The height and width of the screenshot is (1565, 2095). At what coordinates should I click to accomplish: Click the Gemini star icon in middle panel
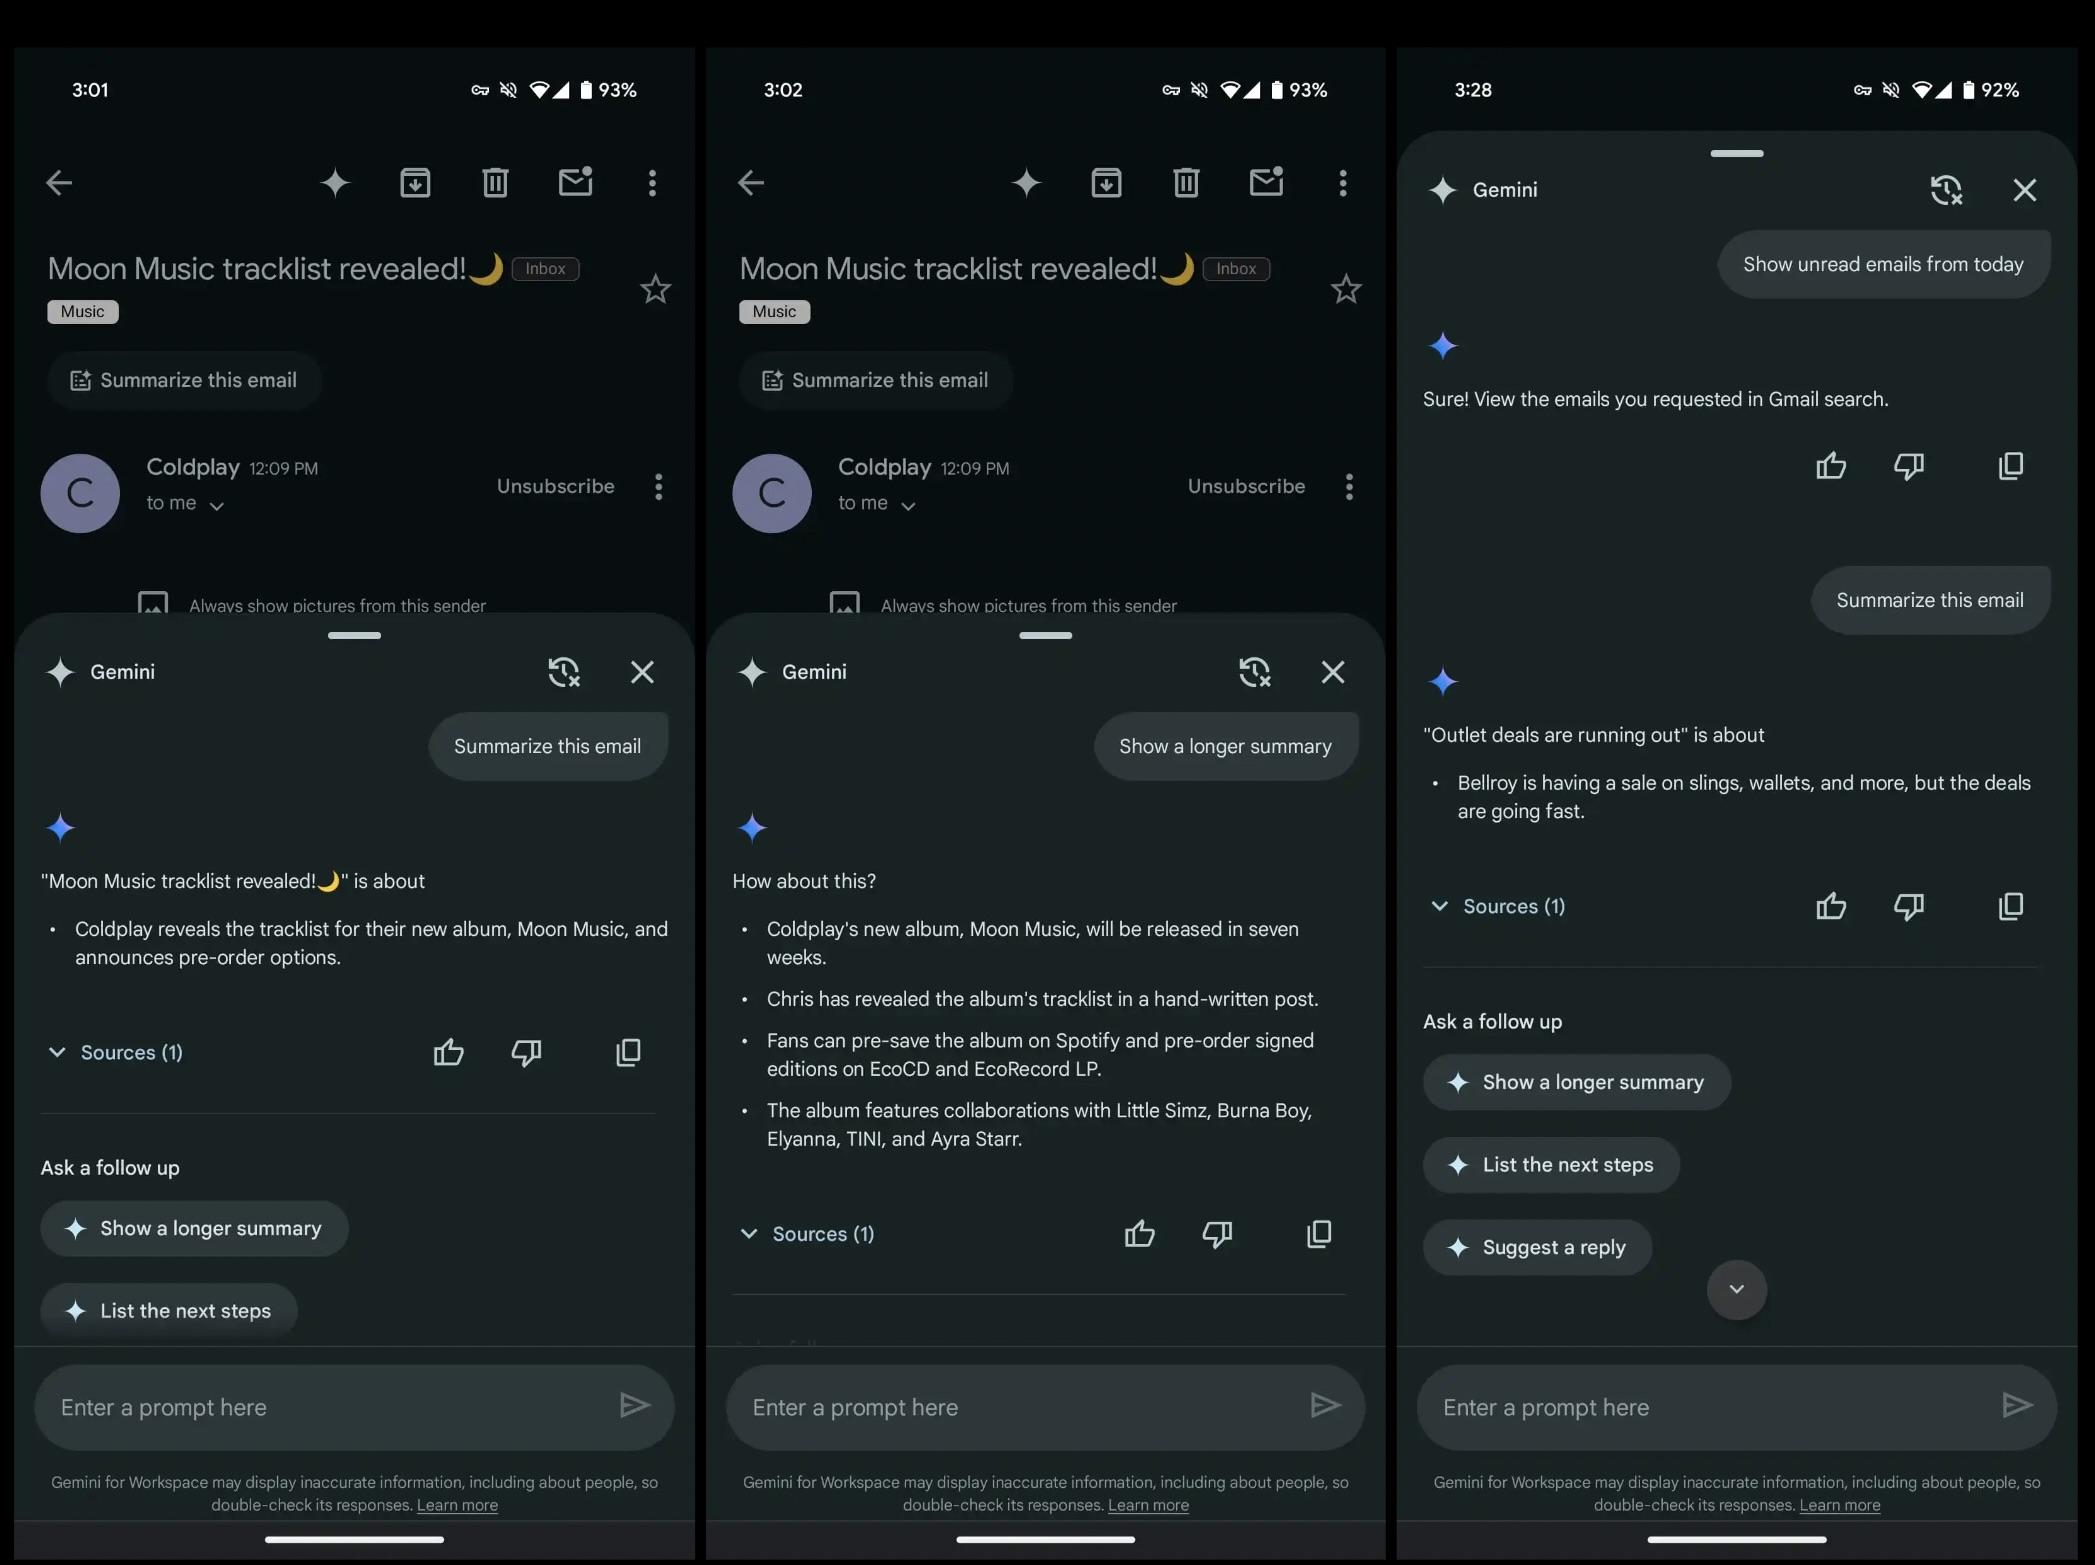749,674
